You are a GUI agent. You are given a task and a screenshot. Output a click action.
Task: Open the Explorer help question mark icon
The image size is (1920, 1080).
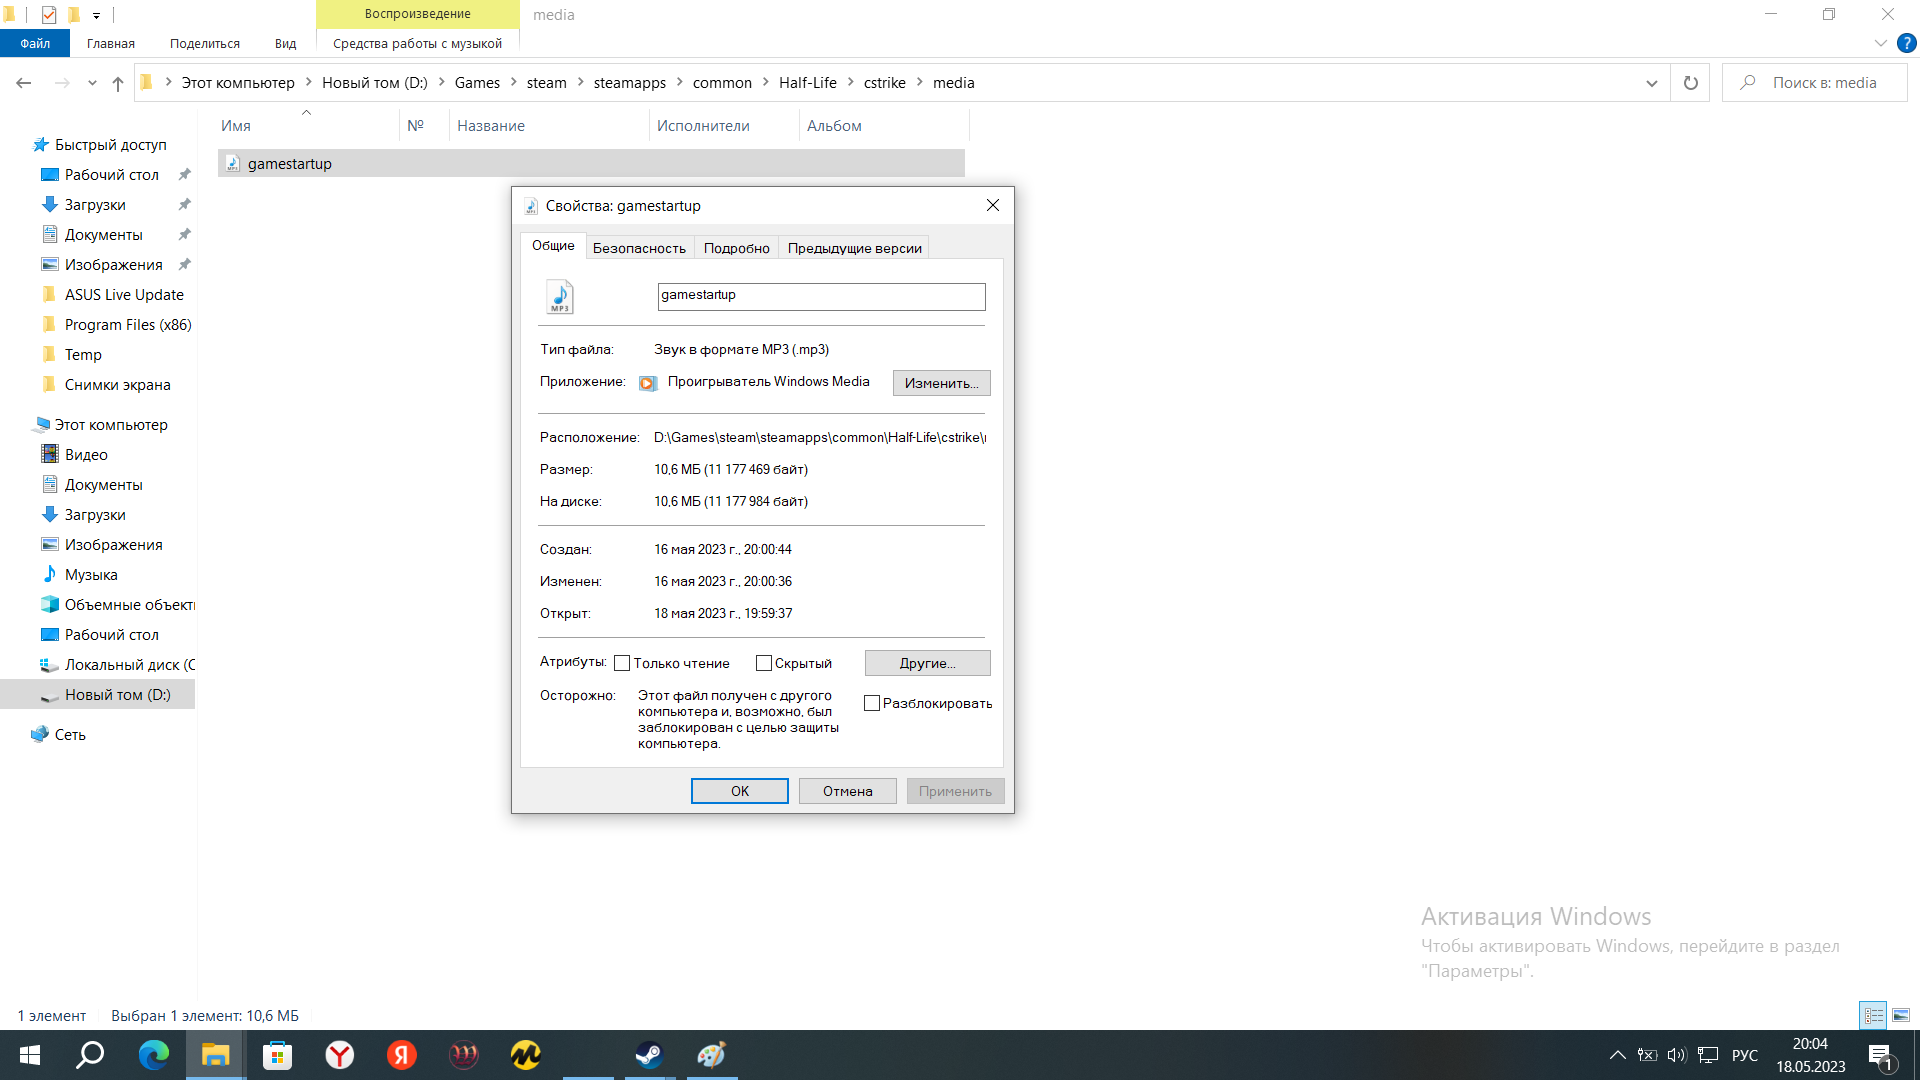tap(1907, 43)
